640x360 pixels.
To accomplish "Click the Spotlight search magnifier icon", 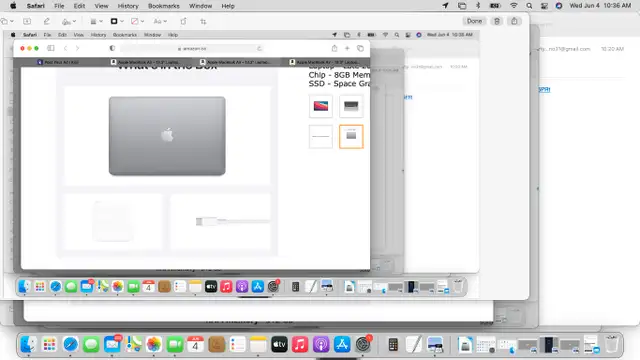I will 529,6.
